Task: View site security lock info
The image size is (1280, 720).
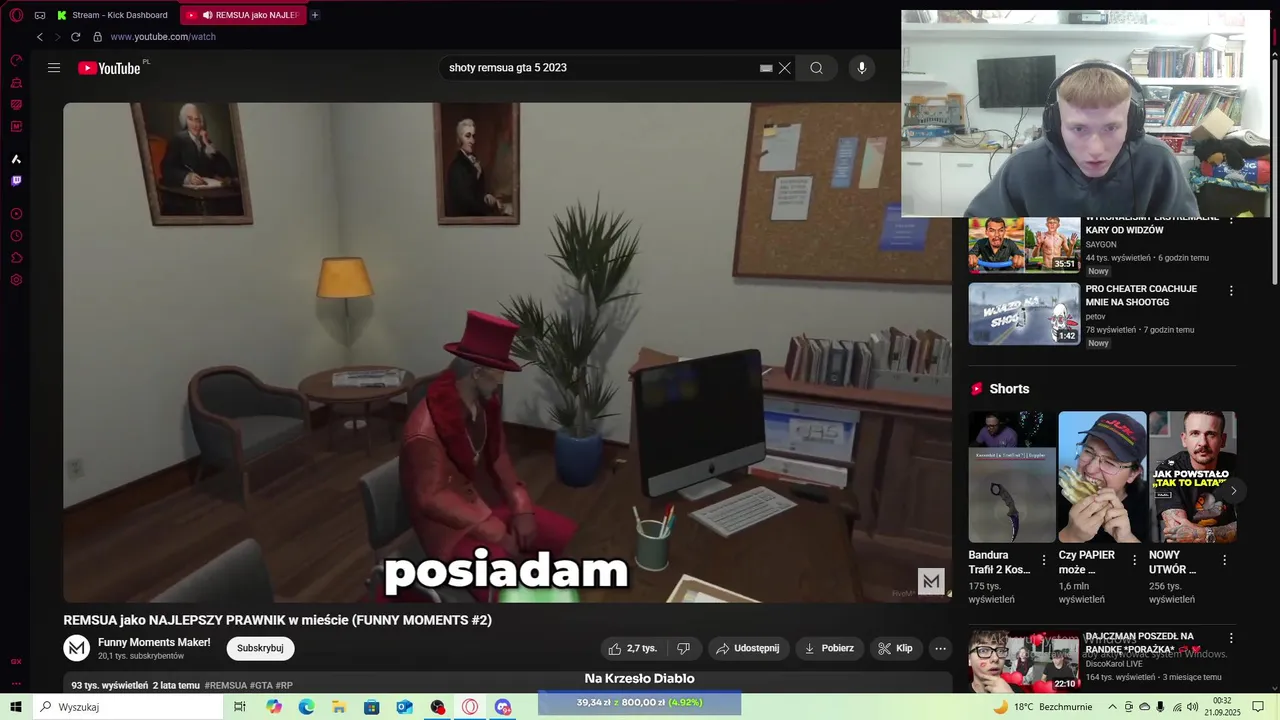Action: (x=97, y=37)
